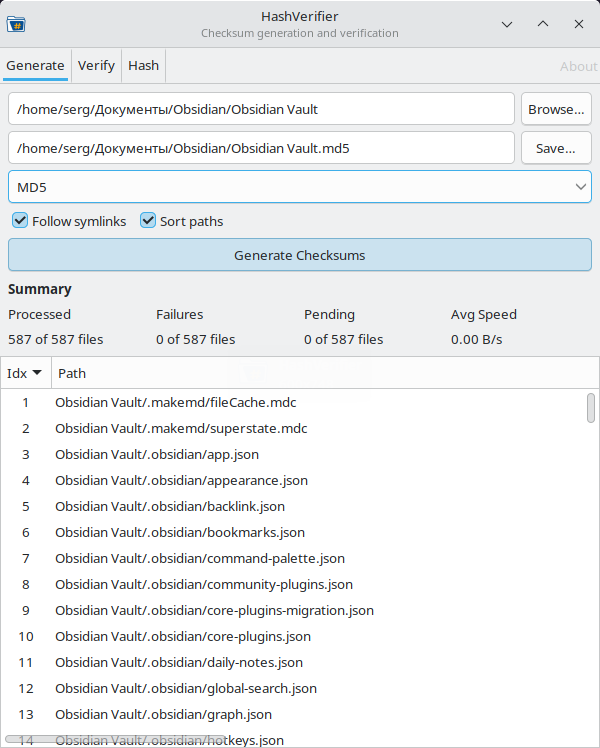This screenshot has height=748, width=600.
Task: Select row .obsidian/backlink.json
Action: tap(294, 506)
